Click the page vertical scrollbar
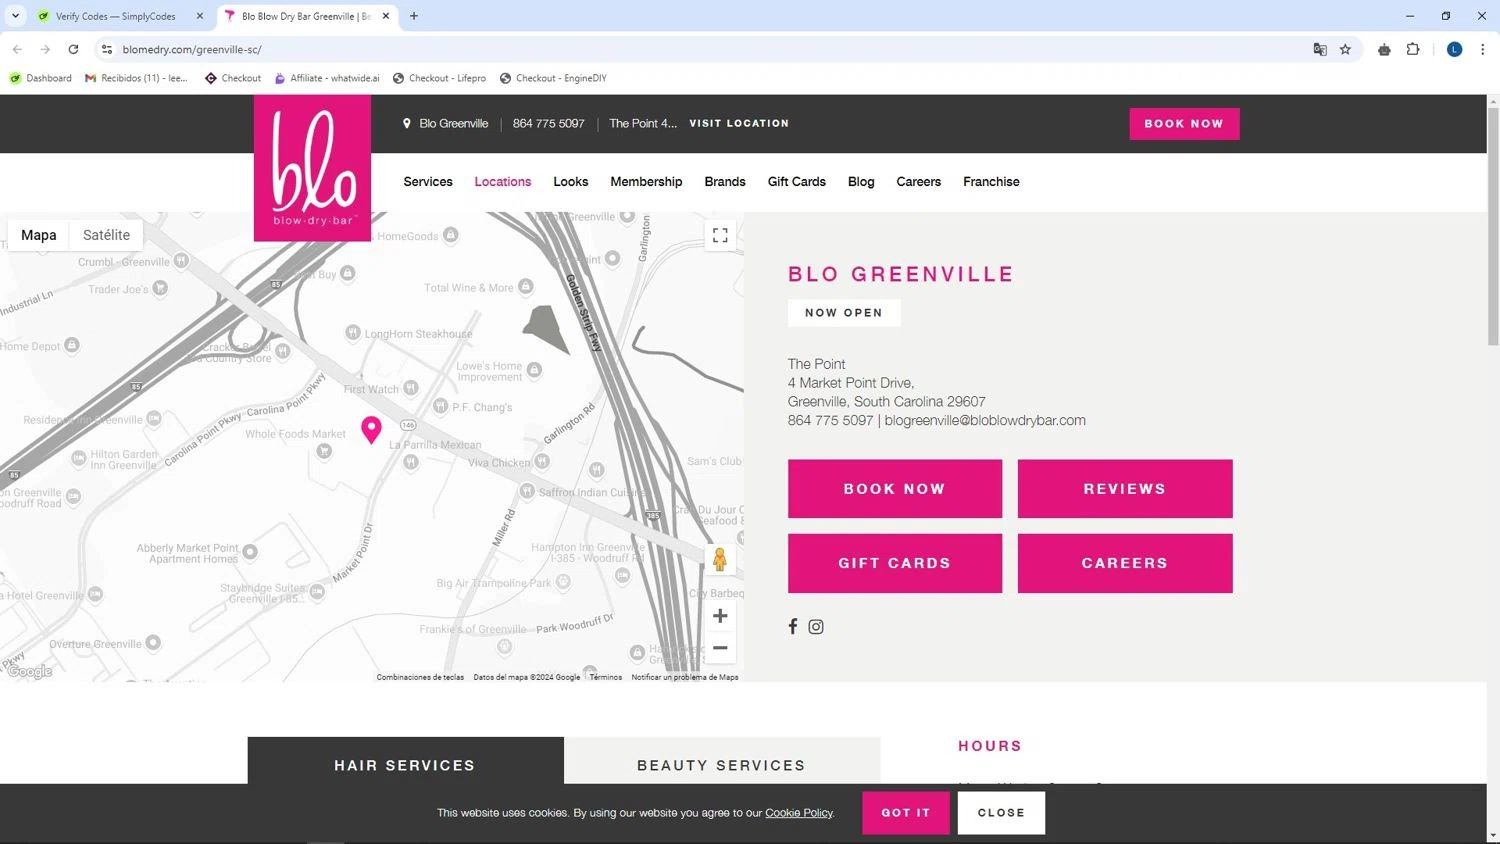 click(1493, 228)
